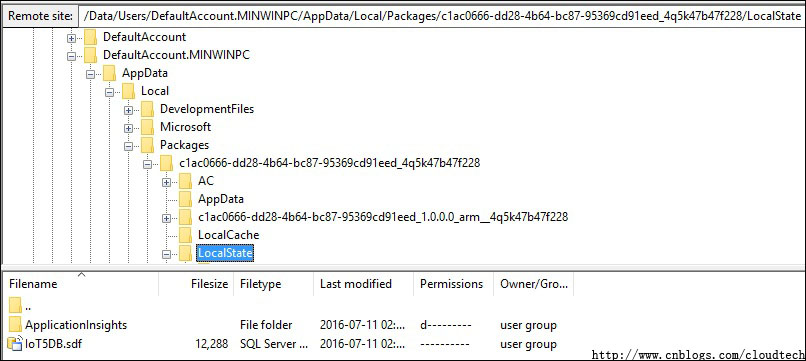Viewport: 806px width, 361px height.
Task: Collapse the LocalState tree node
Action: pos(166,254)
